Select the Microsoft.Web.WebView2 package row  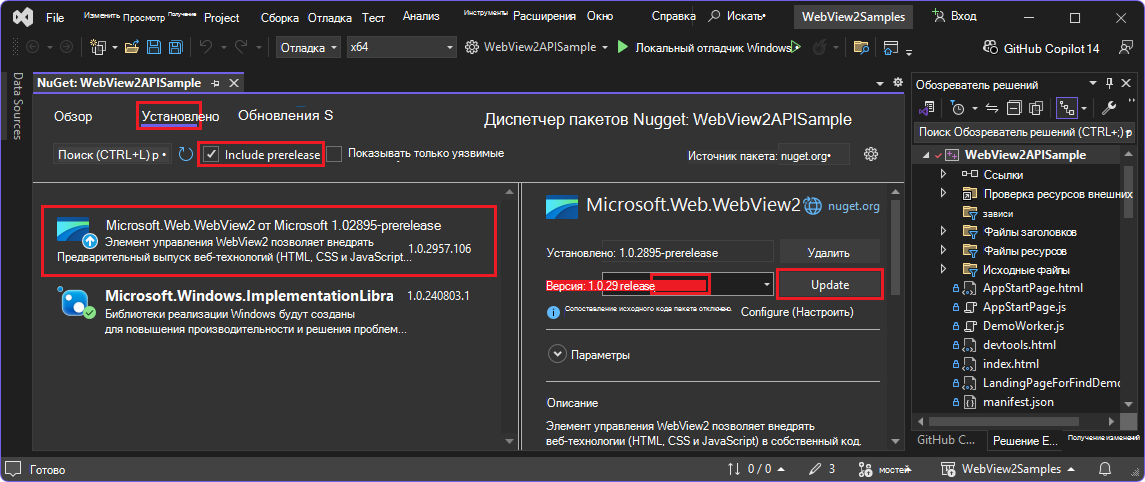(269, 241)
